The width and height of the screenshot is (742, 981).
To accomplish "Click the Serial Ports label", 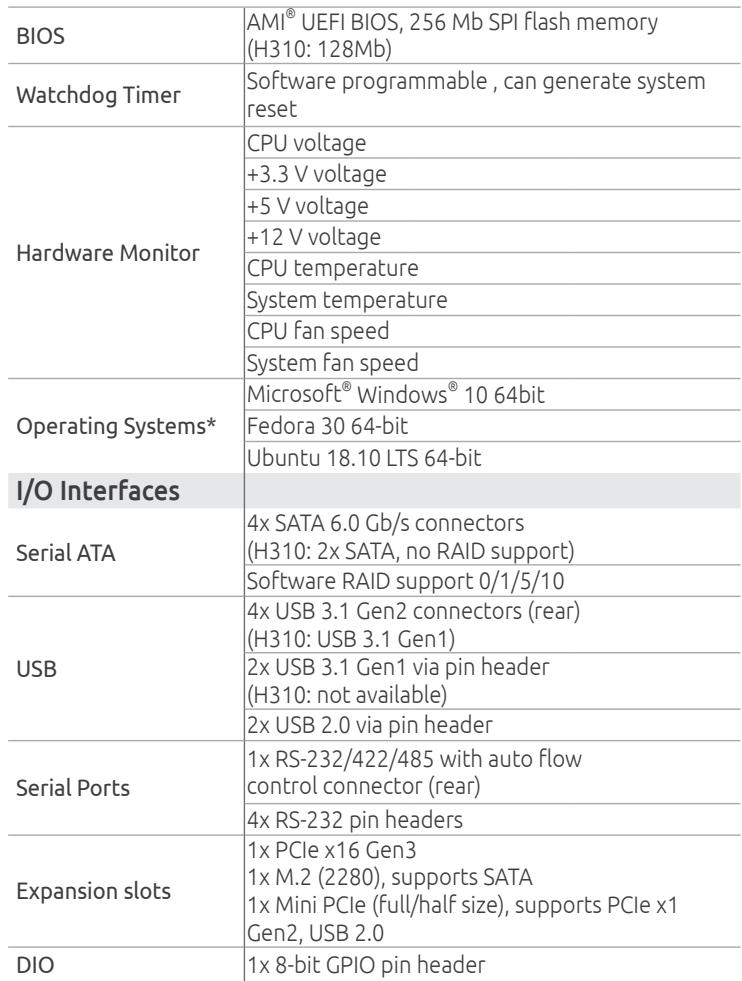I will [73, 788].
